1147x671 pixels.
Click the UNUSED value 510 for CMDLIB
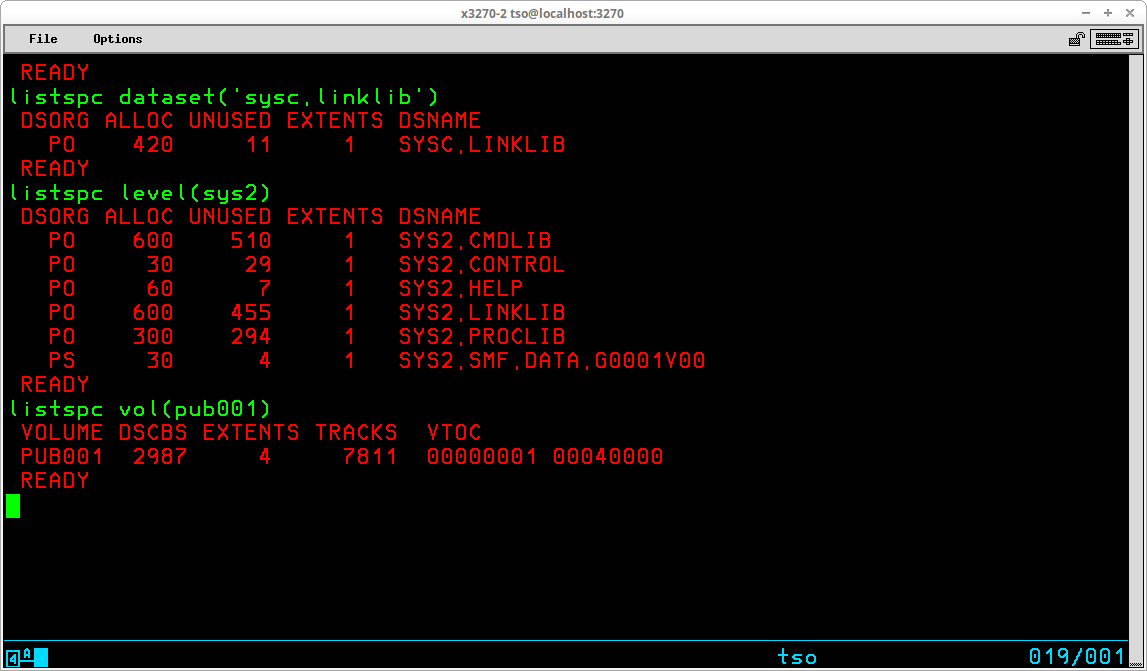click(x=251, y=241)
